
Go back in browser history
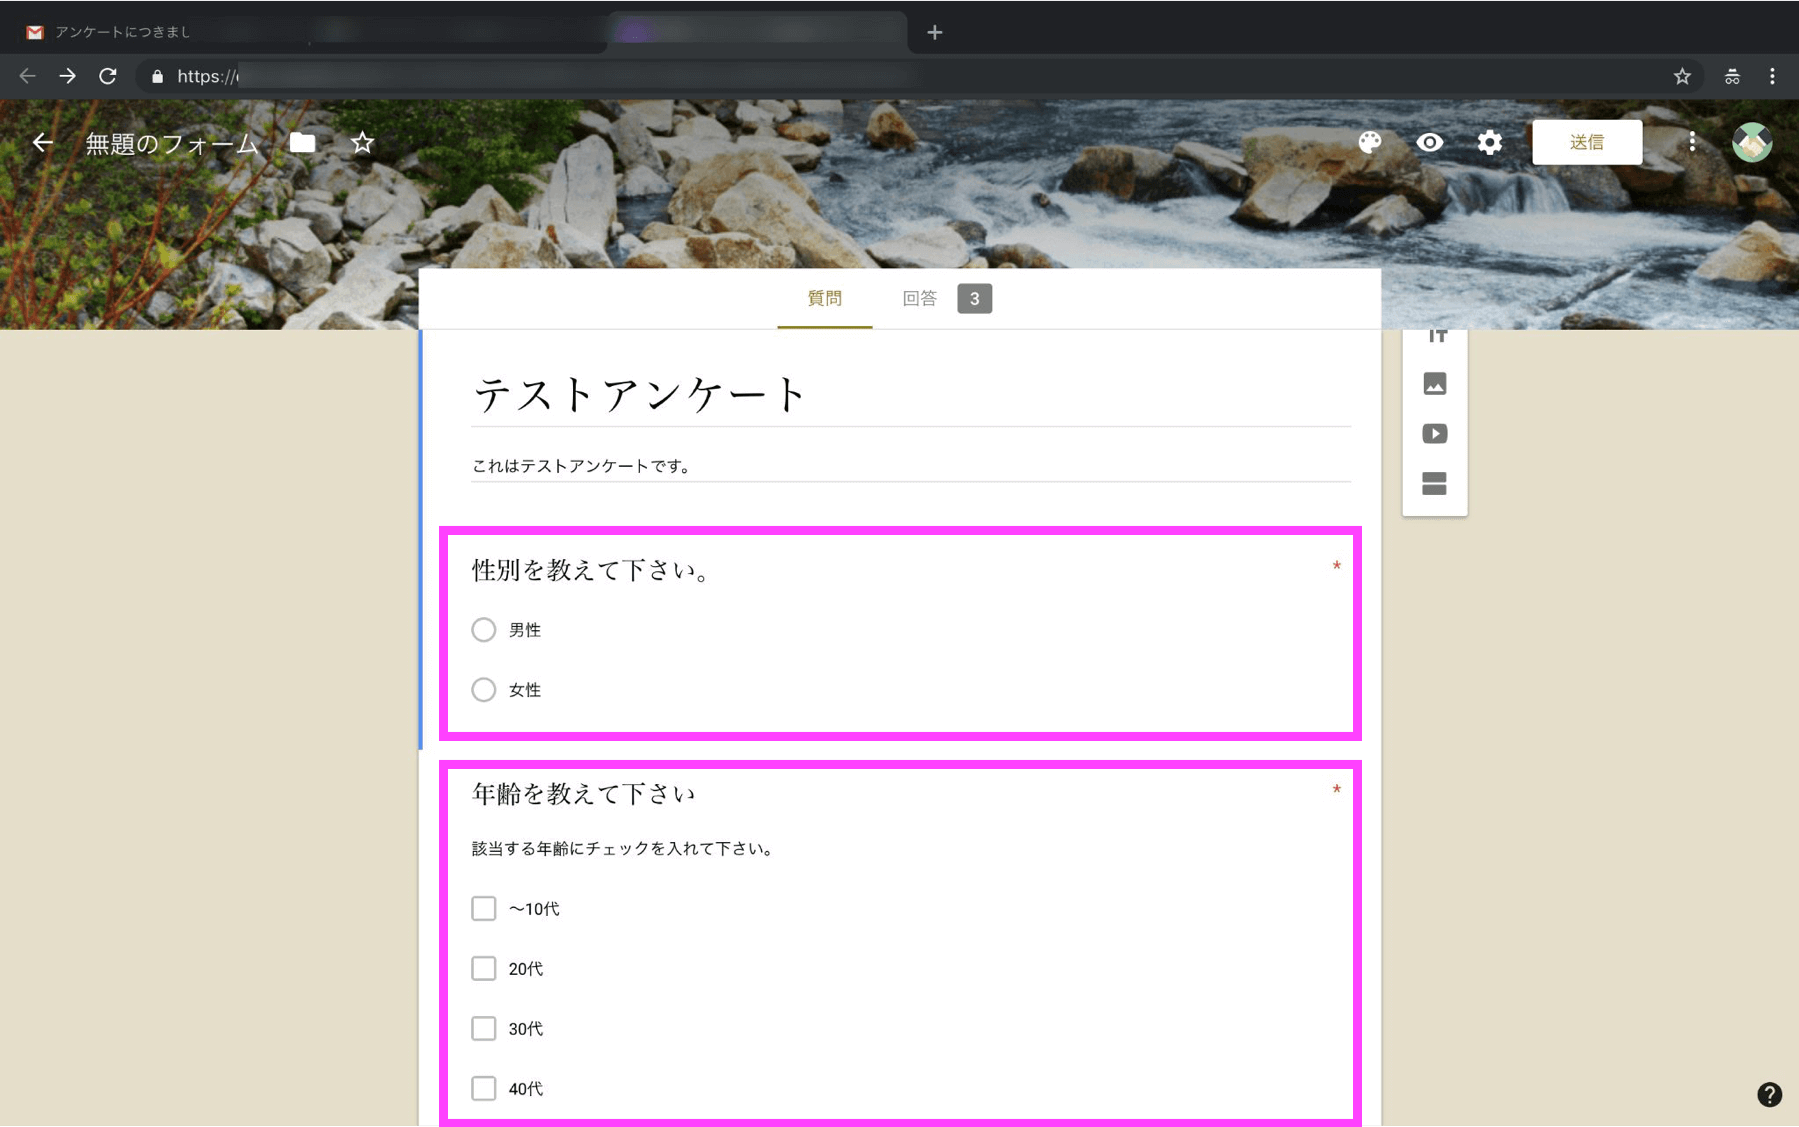(27, 76)
